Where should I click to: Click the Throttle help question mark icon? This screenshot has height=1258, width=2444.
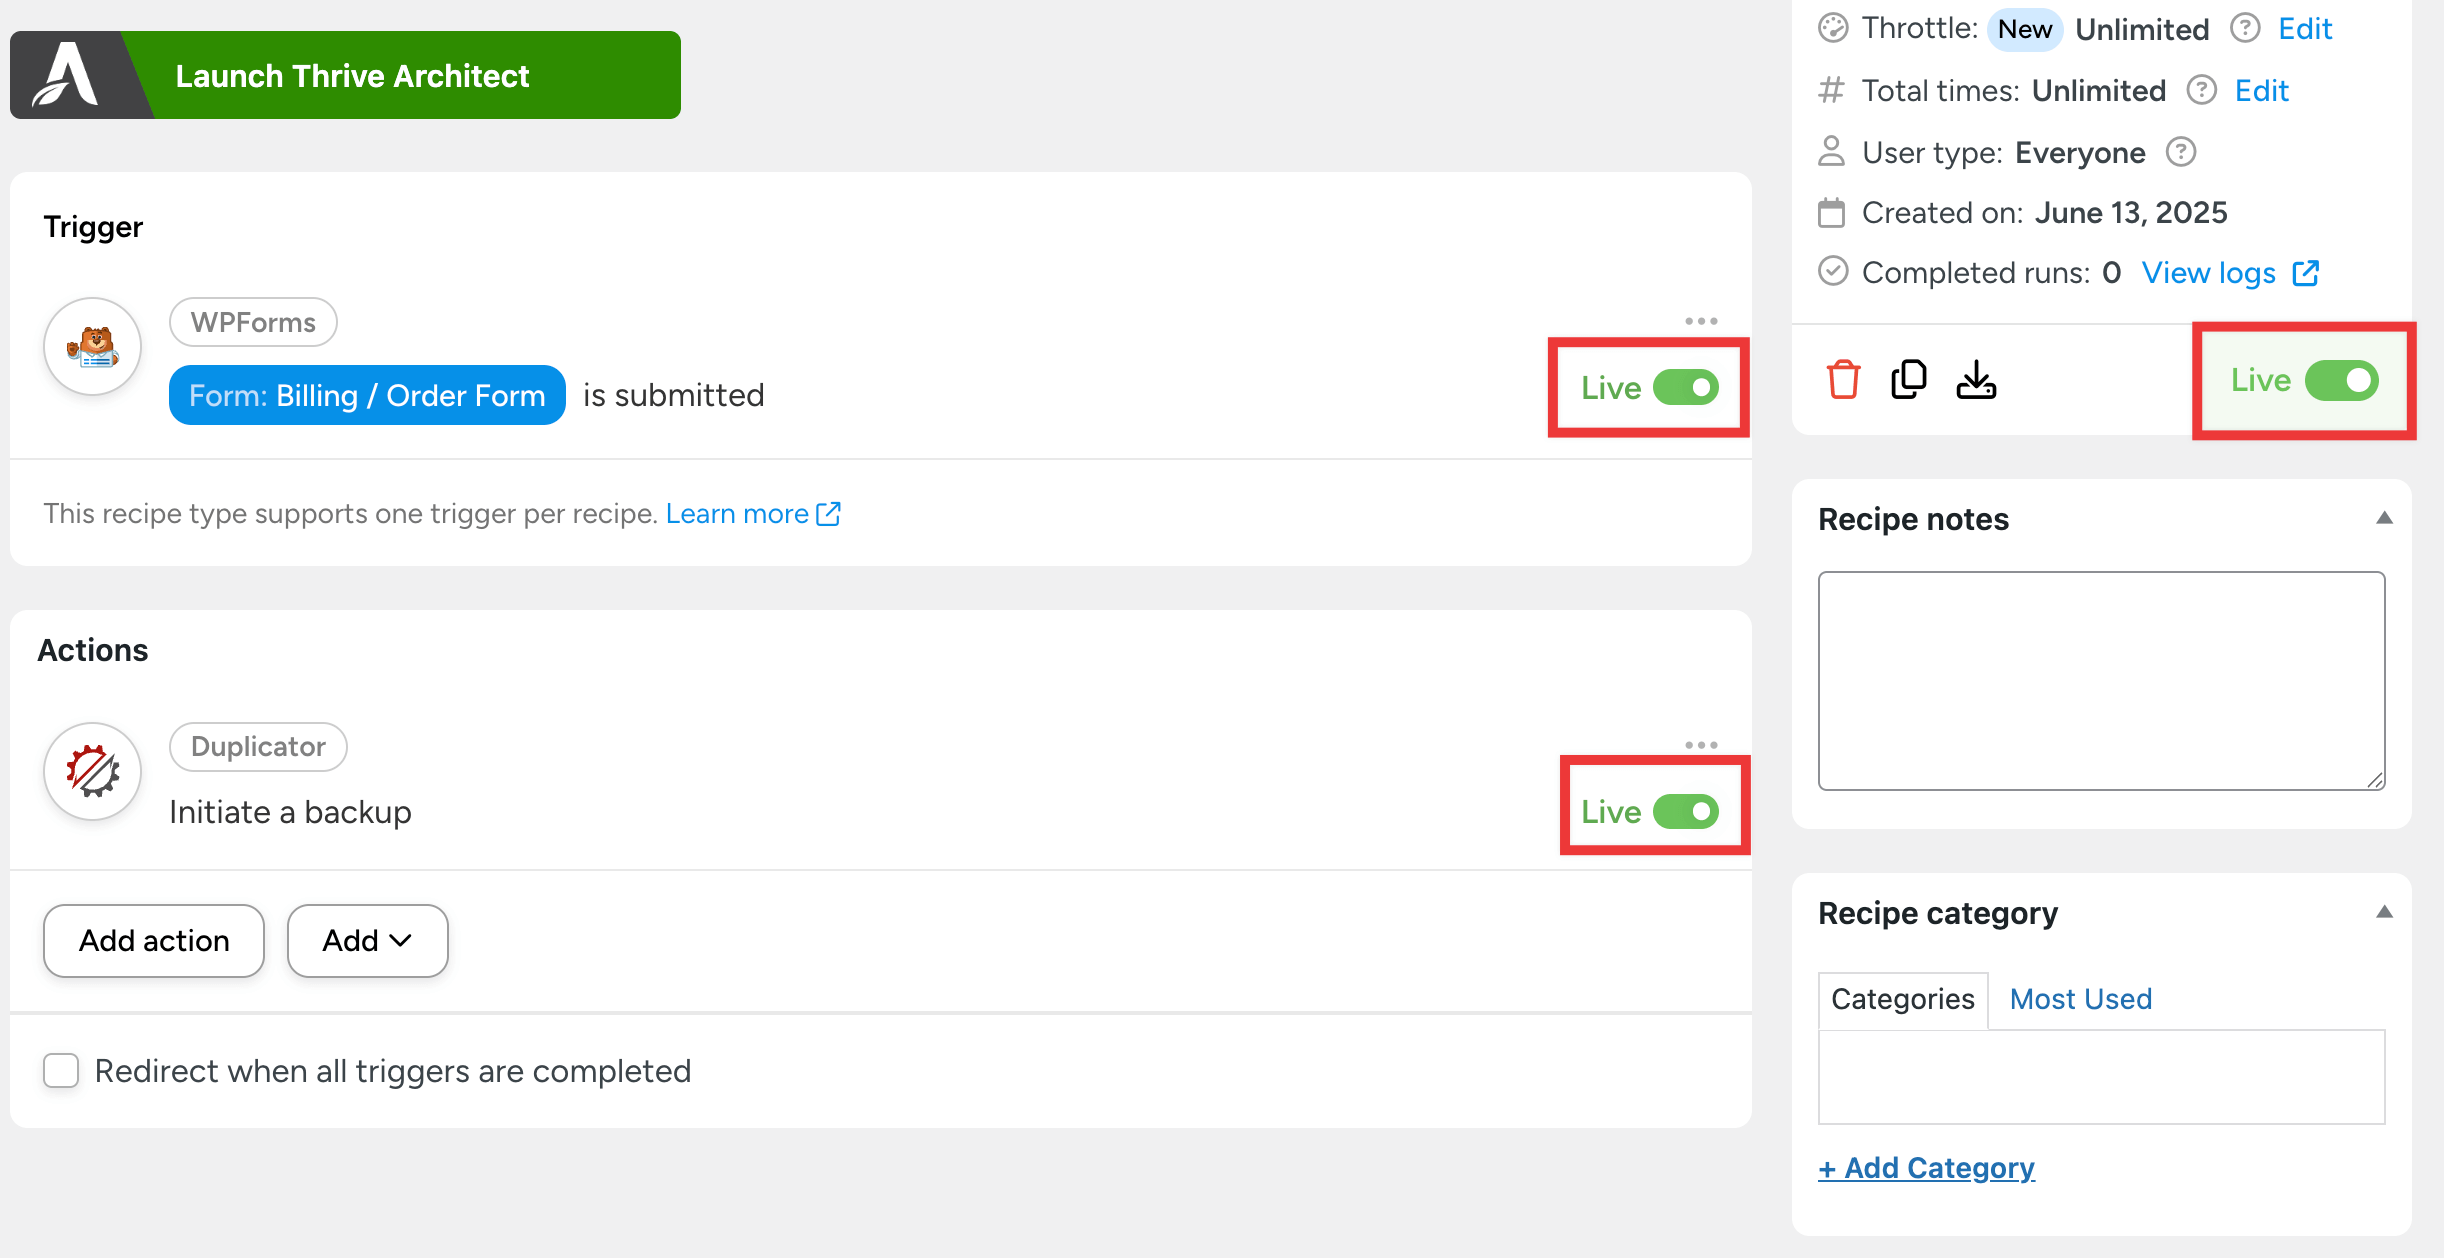coord(2245,28)
